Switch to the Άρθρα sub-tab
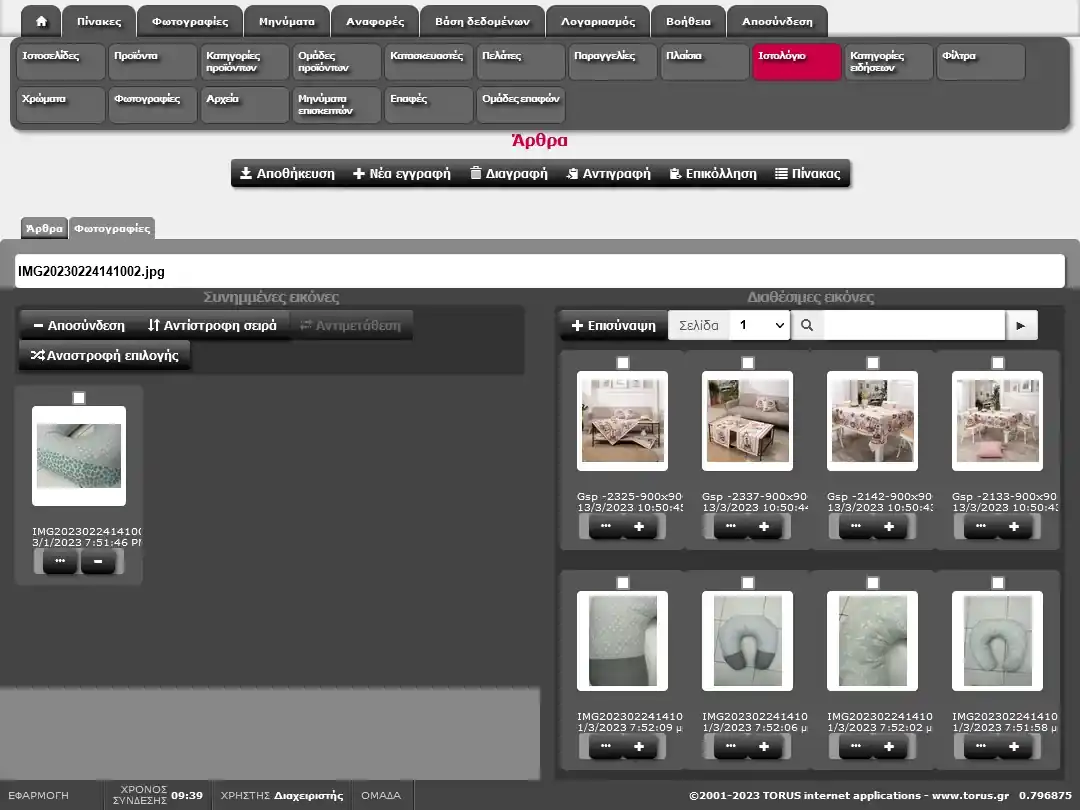The width and height of the screenshot is (1080, 810). click(x=44, y=228)
